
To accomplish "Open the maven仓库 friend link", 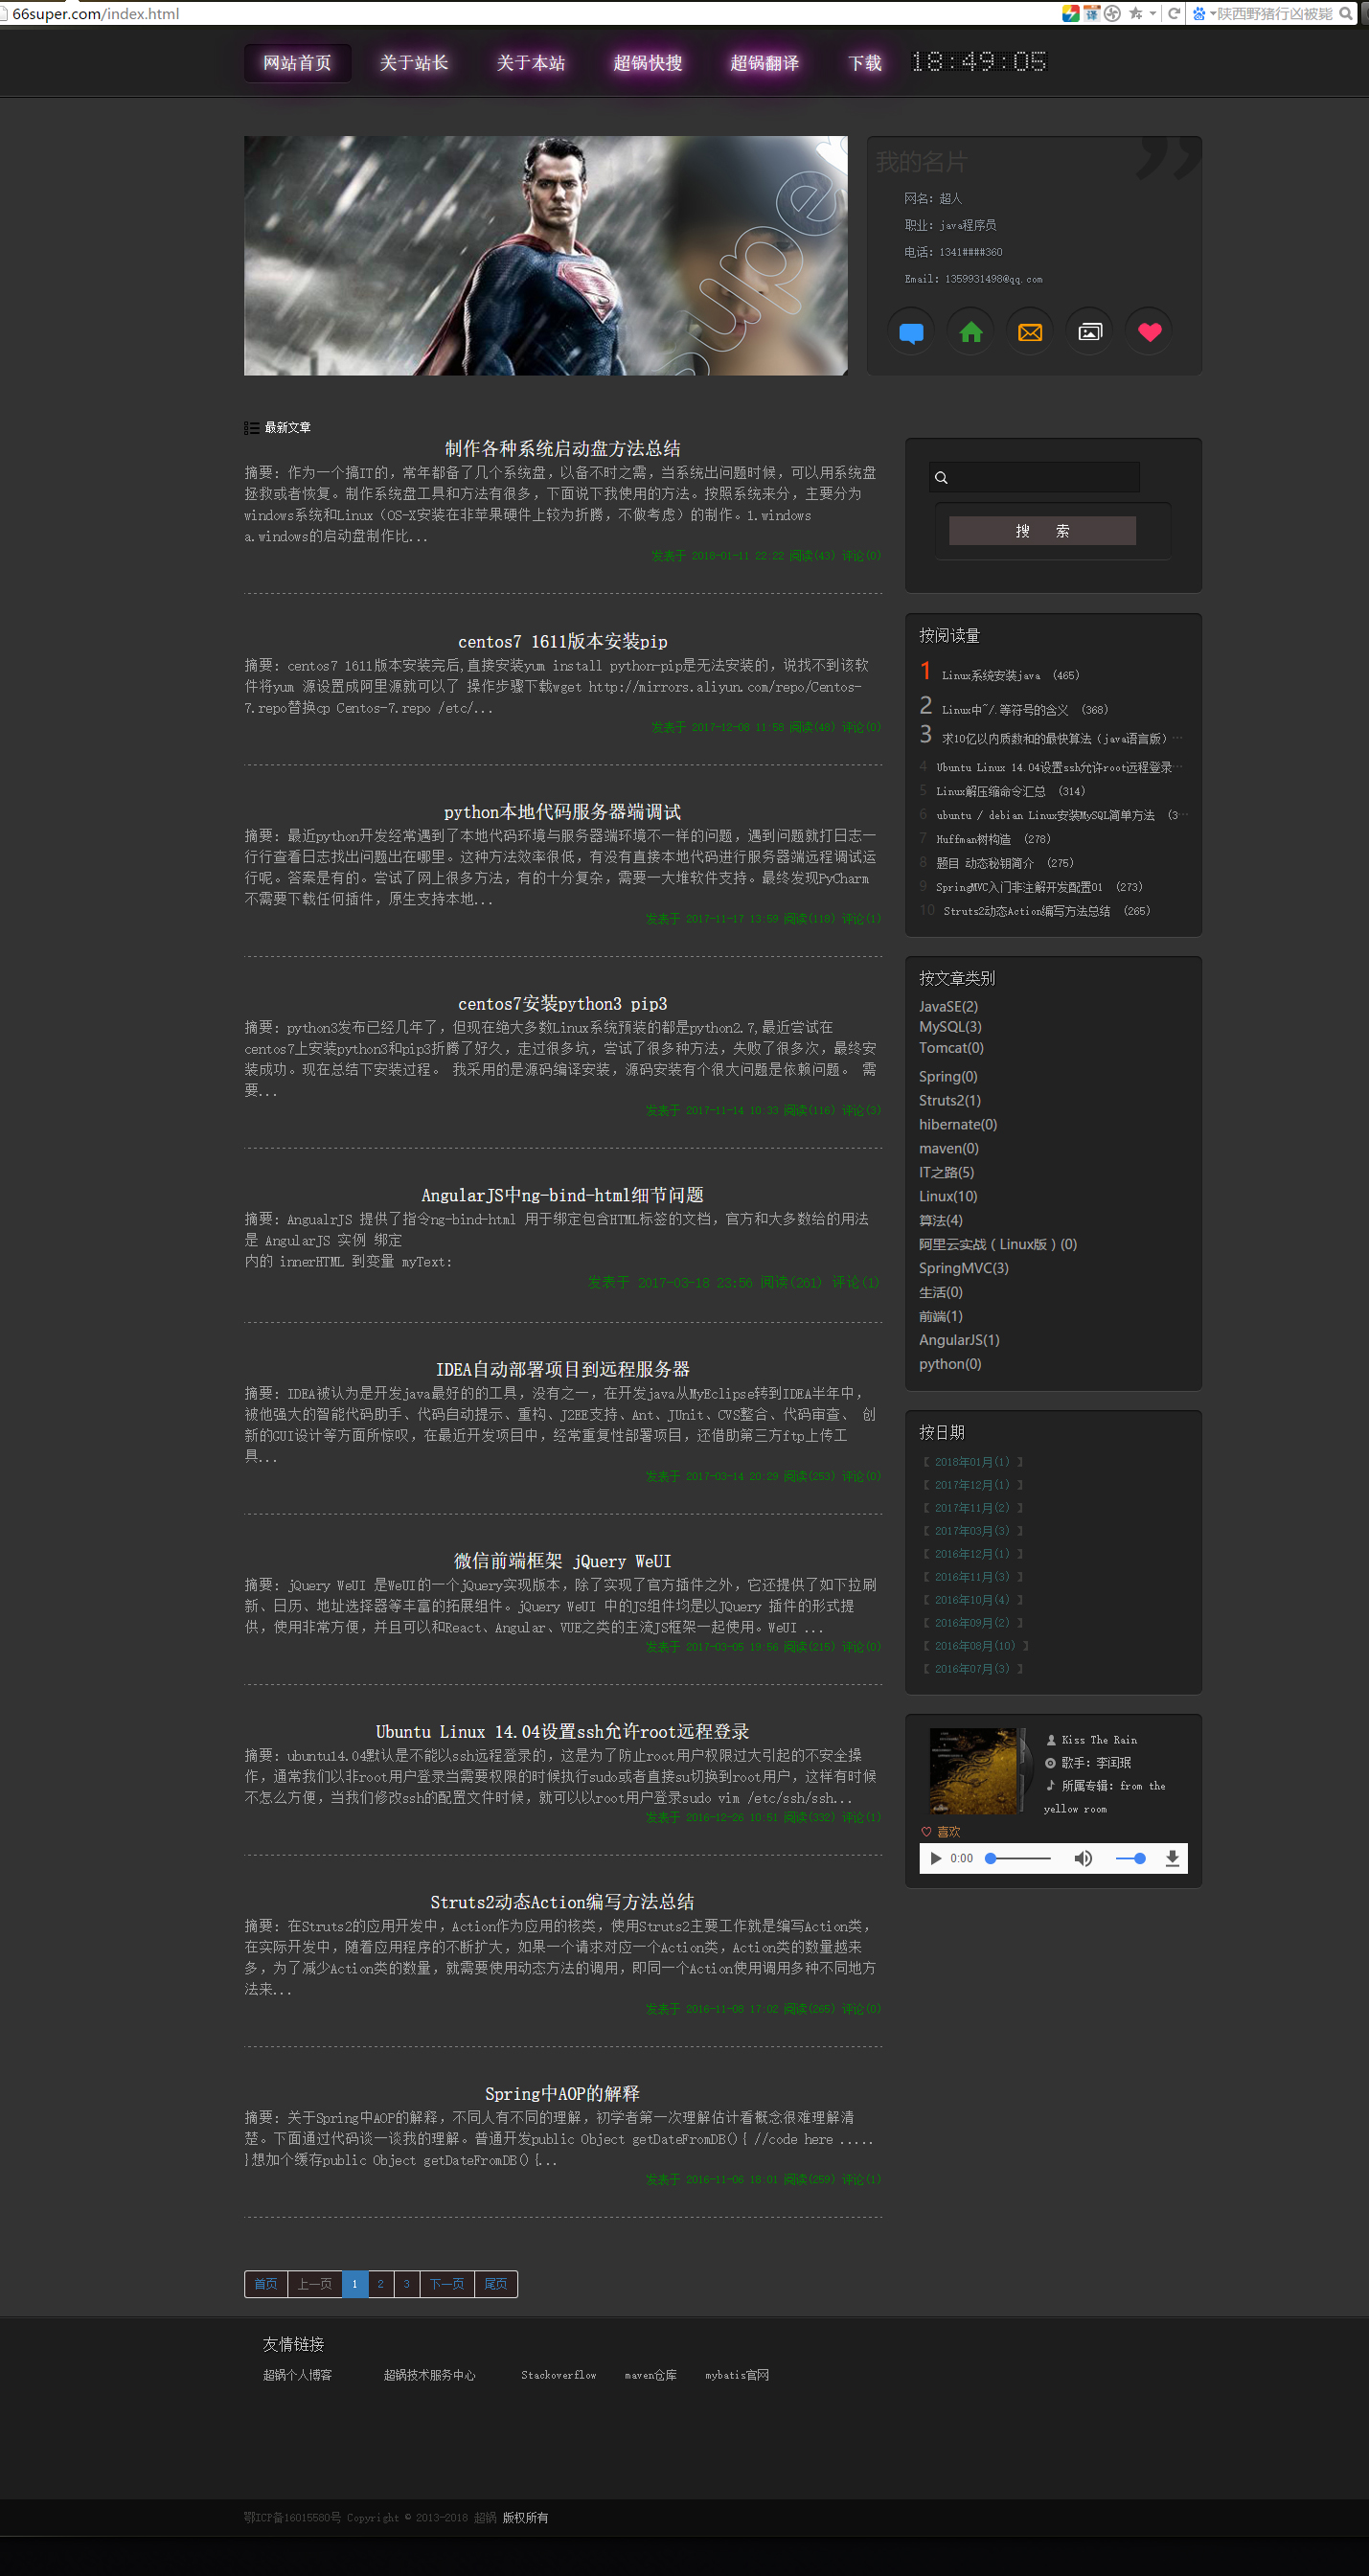I will 650,2375.
